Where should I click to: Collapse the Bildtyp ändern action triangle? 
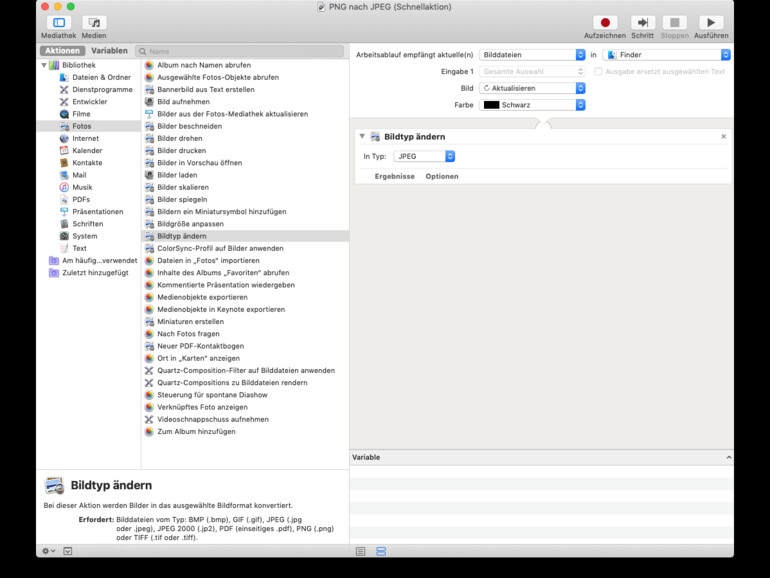pos(362,136)
